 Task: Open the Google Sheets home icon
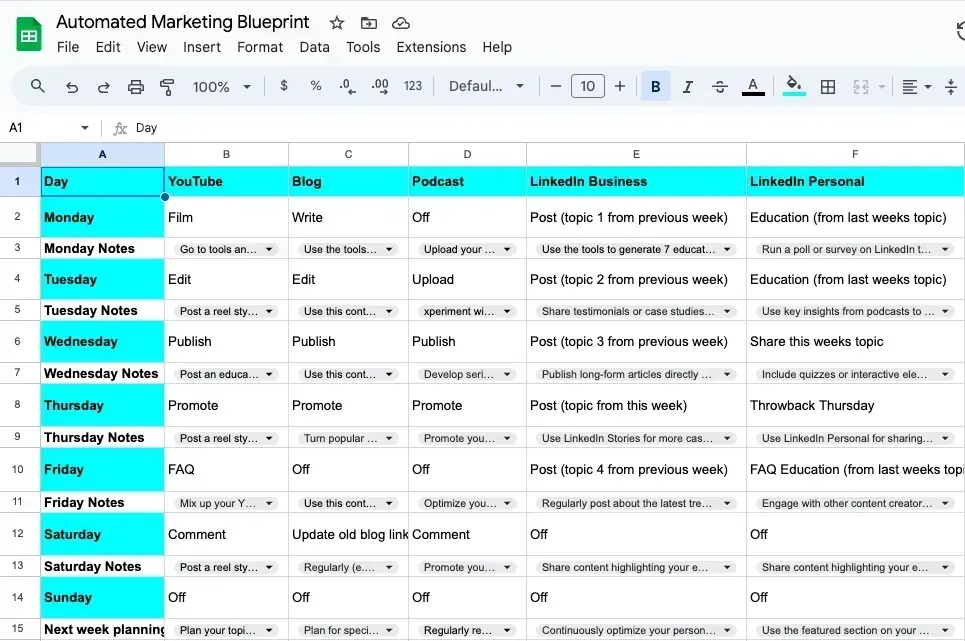point(28,35)
